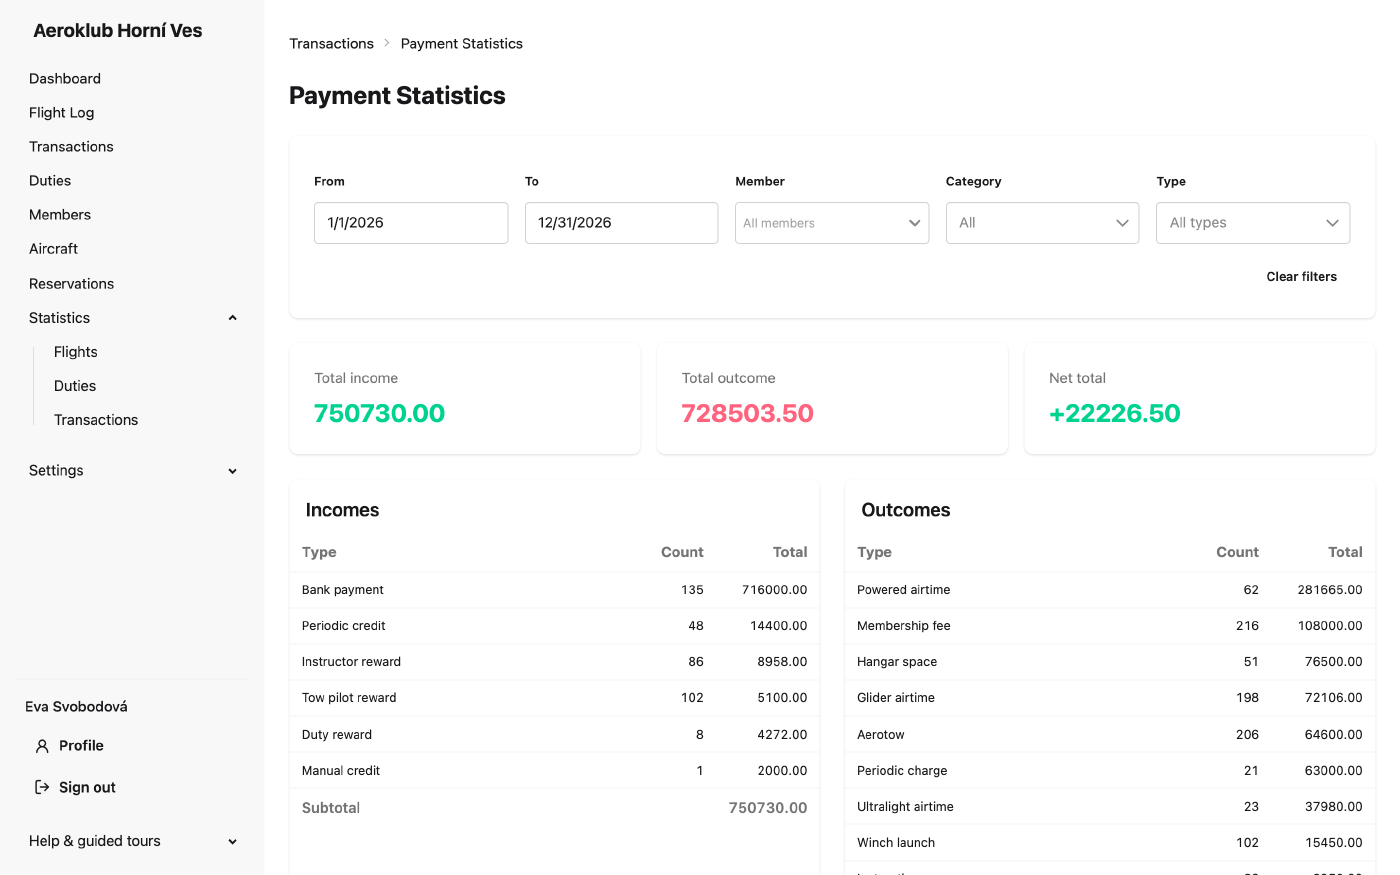Click the Total outcome value 728503.50
The width and height of the screenshot is (1400, 875).
point(747,413)
